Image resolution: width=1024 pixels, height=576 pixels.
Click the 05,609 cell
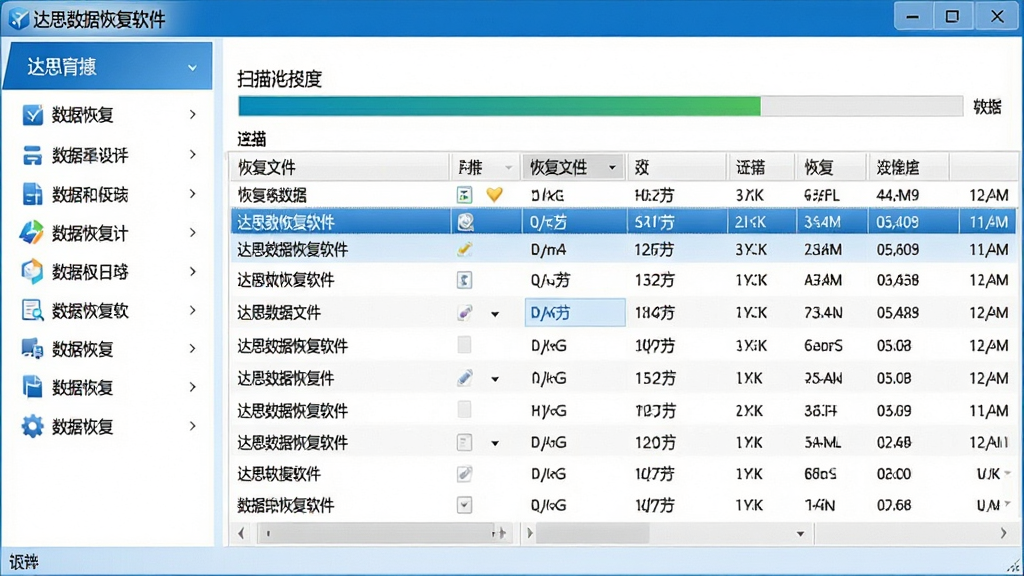pos(897,249)
